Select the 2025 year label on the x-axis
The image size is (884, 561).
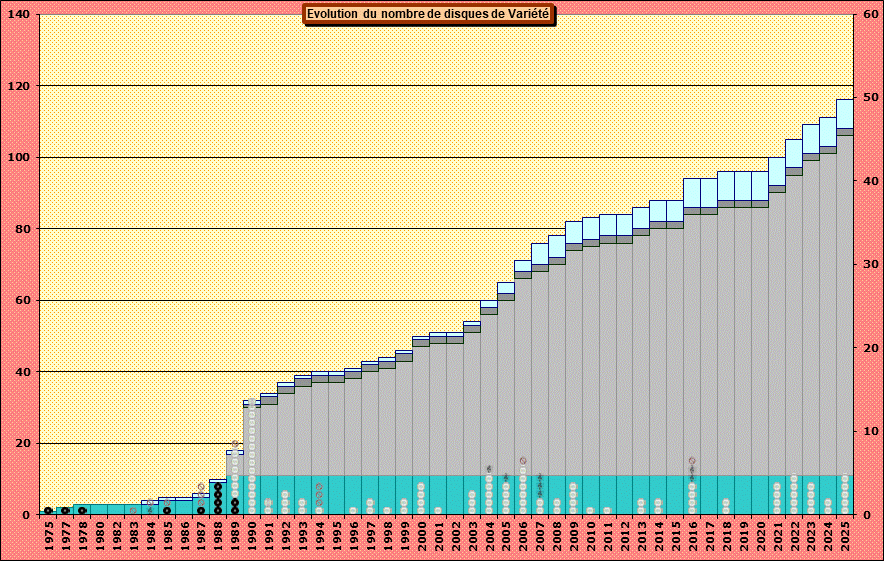[x=846, y=537]
